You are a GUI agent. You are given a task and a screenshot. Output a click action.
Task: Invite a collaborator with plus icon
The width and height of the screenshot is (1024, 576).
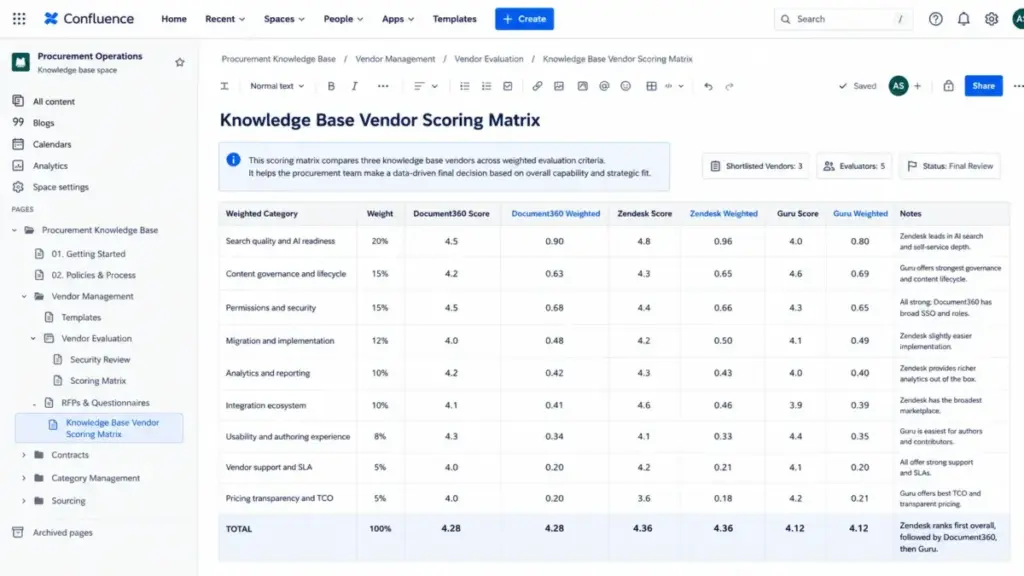tap(918, 86)
